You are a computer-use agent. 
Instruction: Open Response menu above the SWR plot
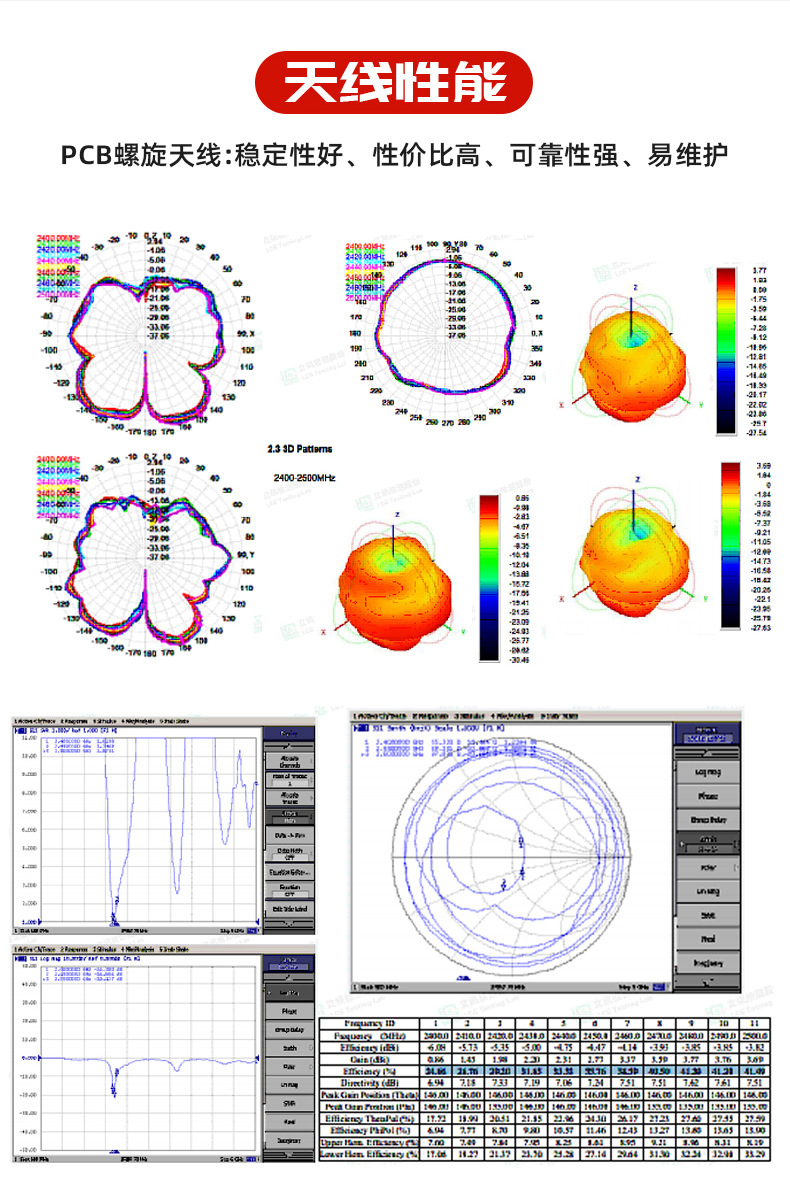pos(73,721)
